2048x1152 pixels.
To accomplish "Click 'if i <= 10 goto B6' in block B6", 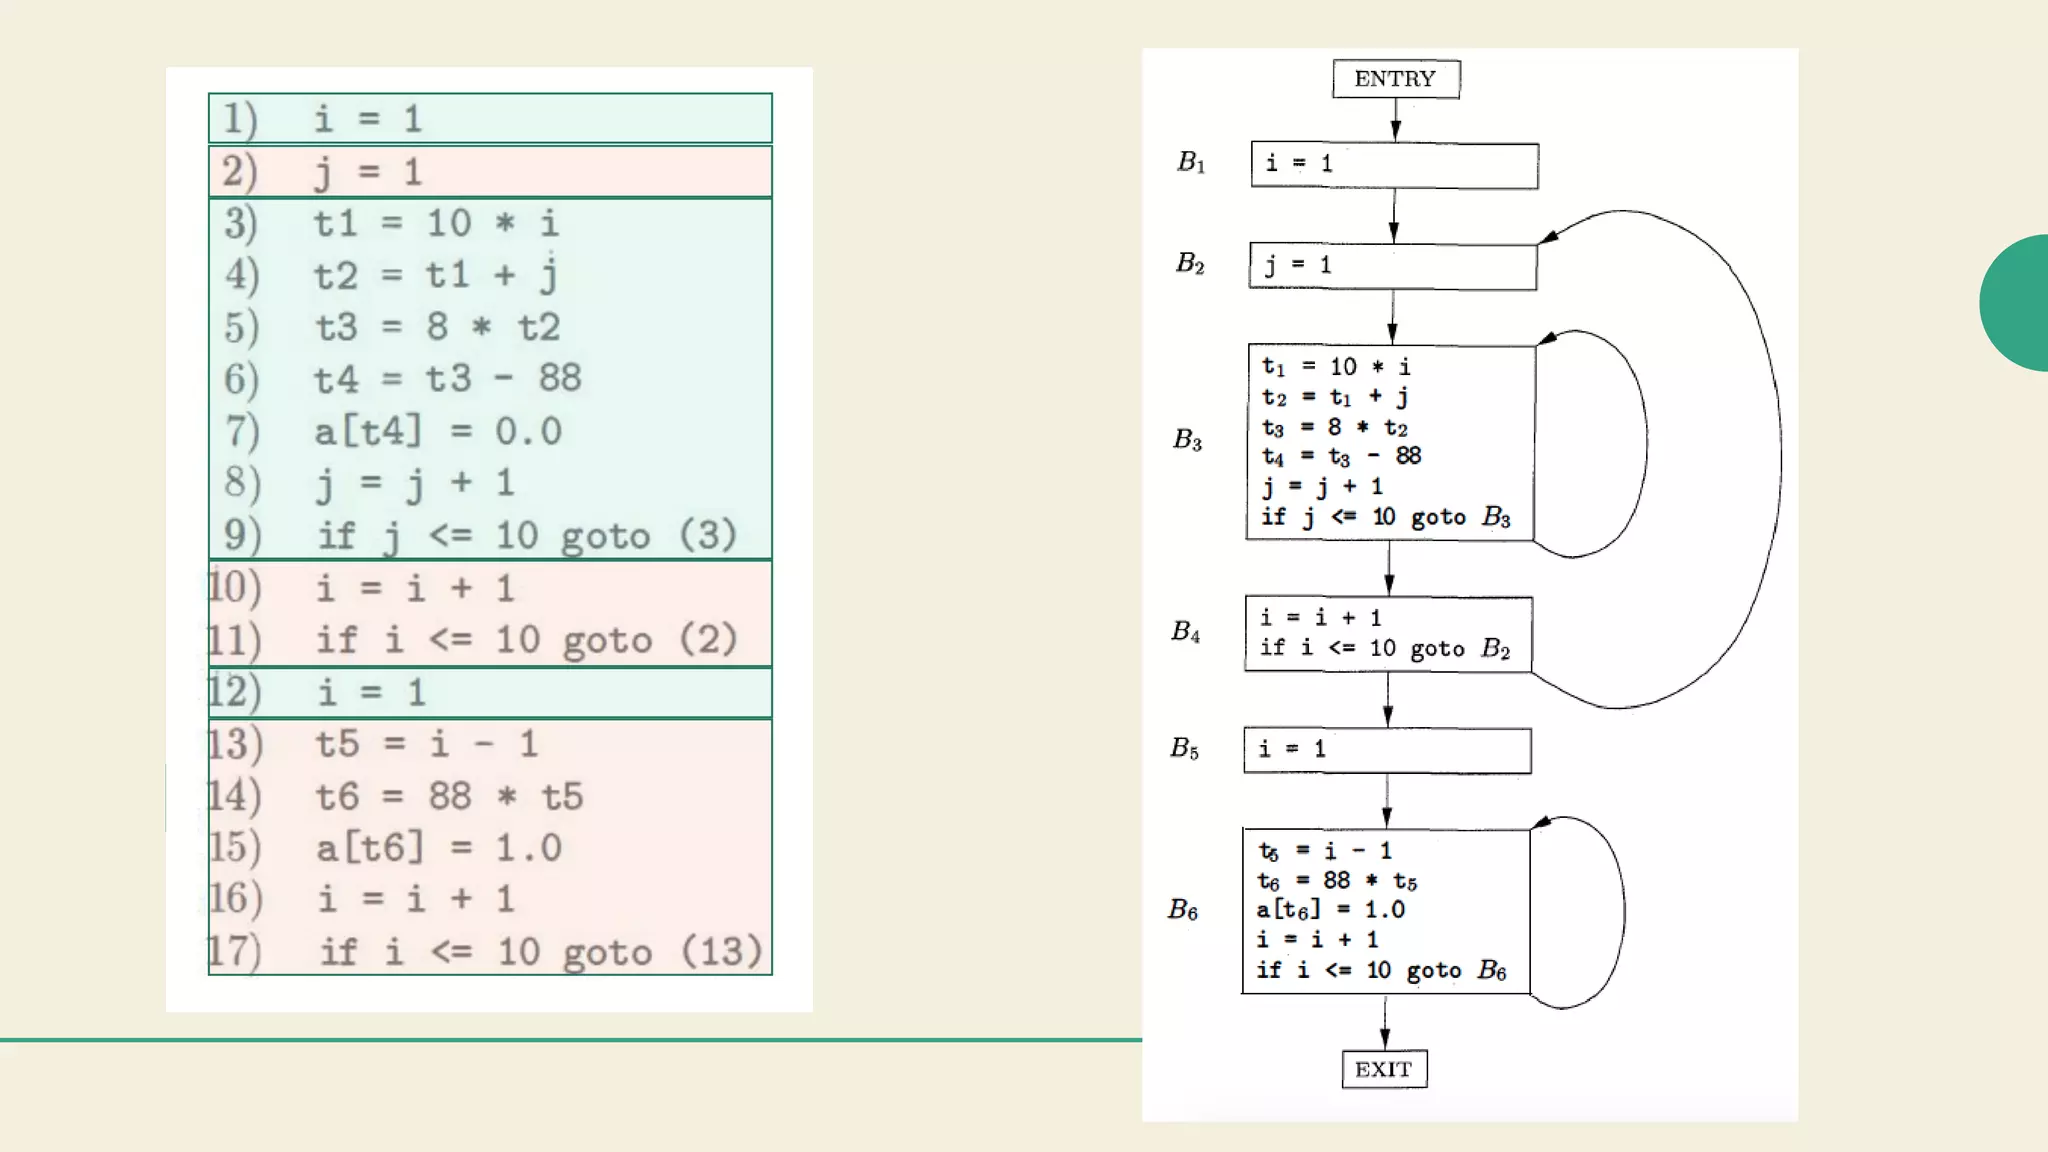I will click(x=1382, y=970).
